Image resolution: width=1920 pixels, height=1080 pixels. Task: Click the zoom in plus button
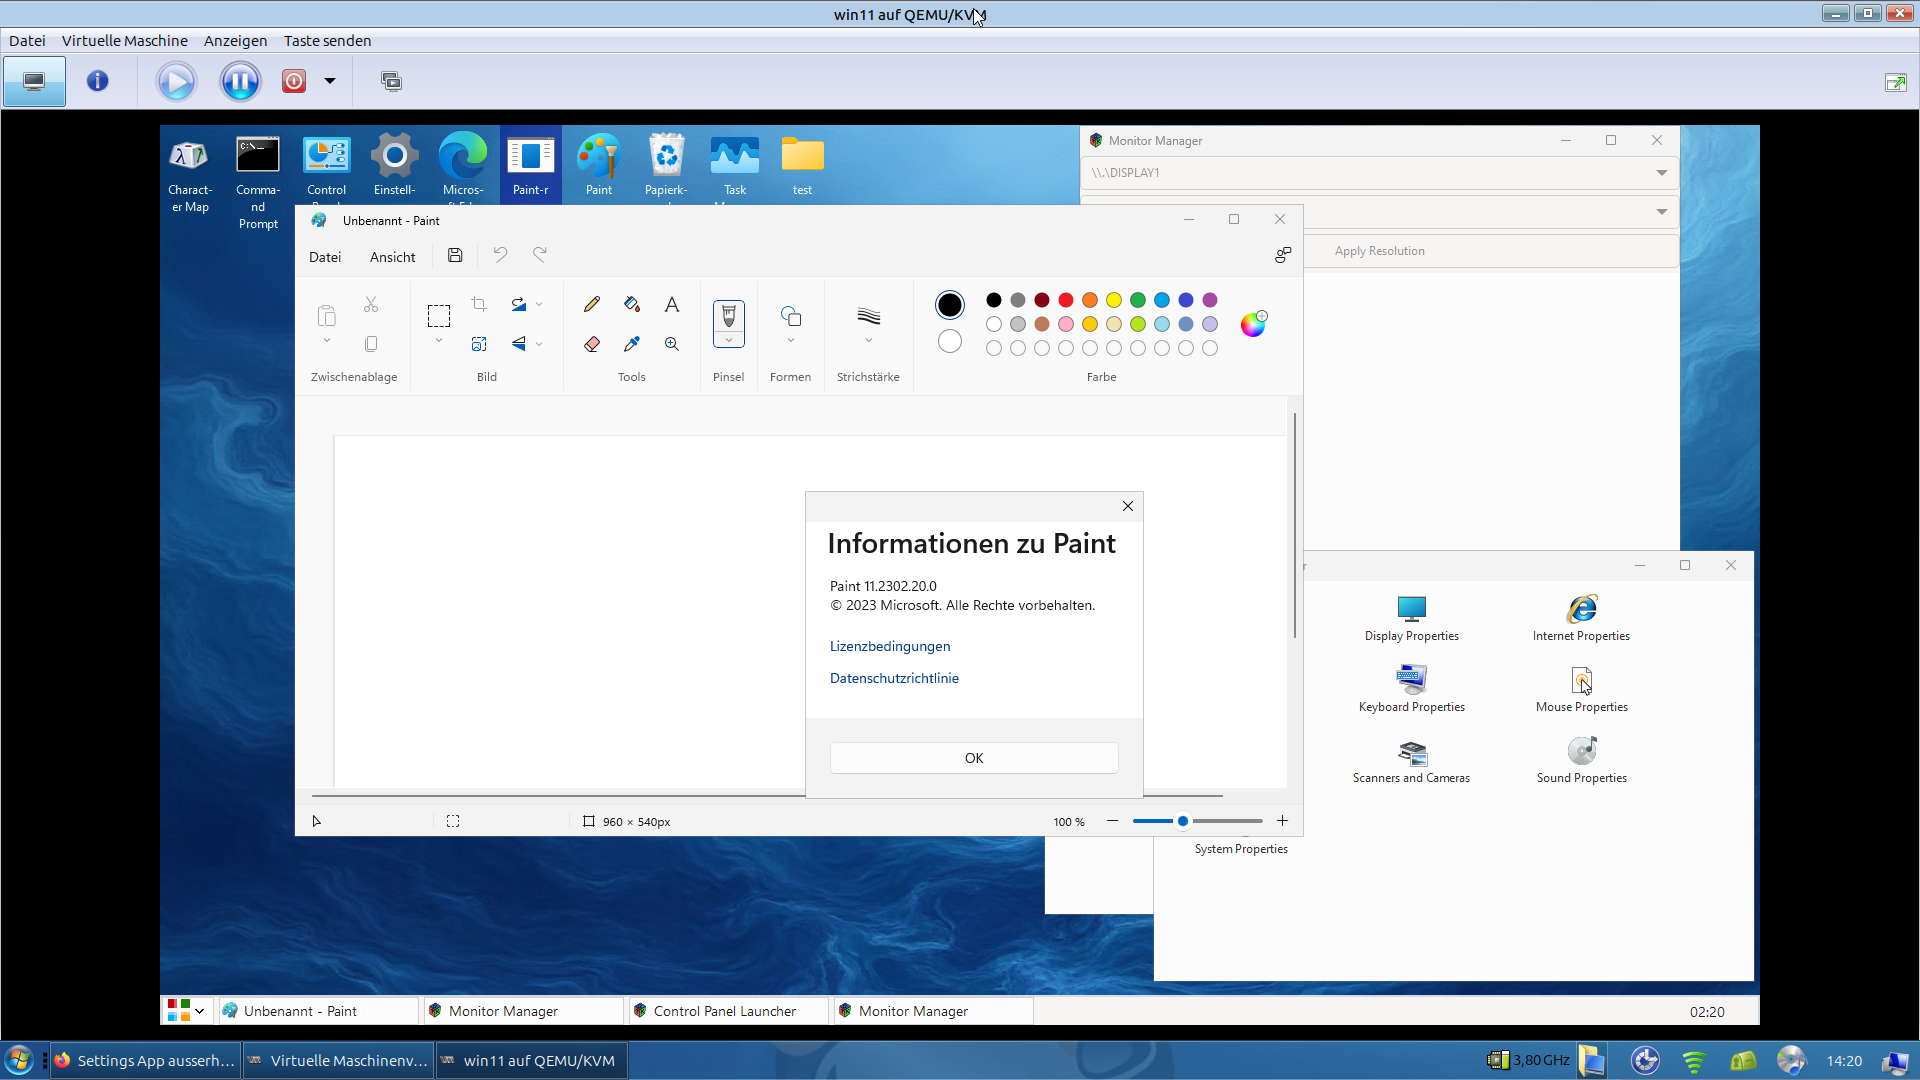pos(1282,821)
